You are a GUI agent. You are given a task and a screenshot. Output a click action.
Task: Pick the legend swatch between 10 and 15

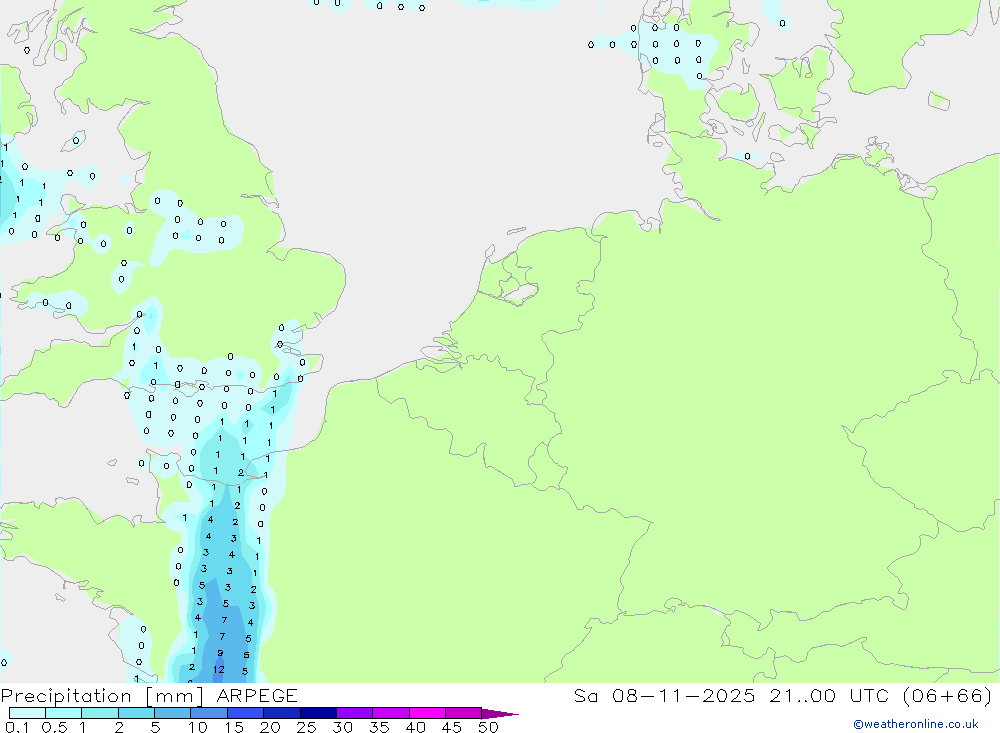click(x=209, y=713)
